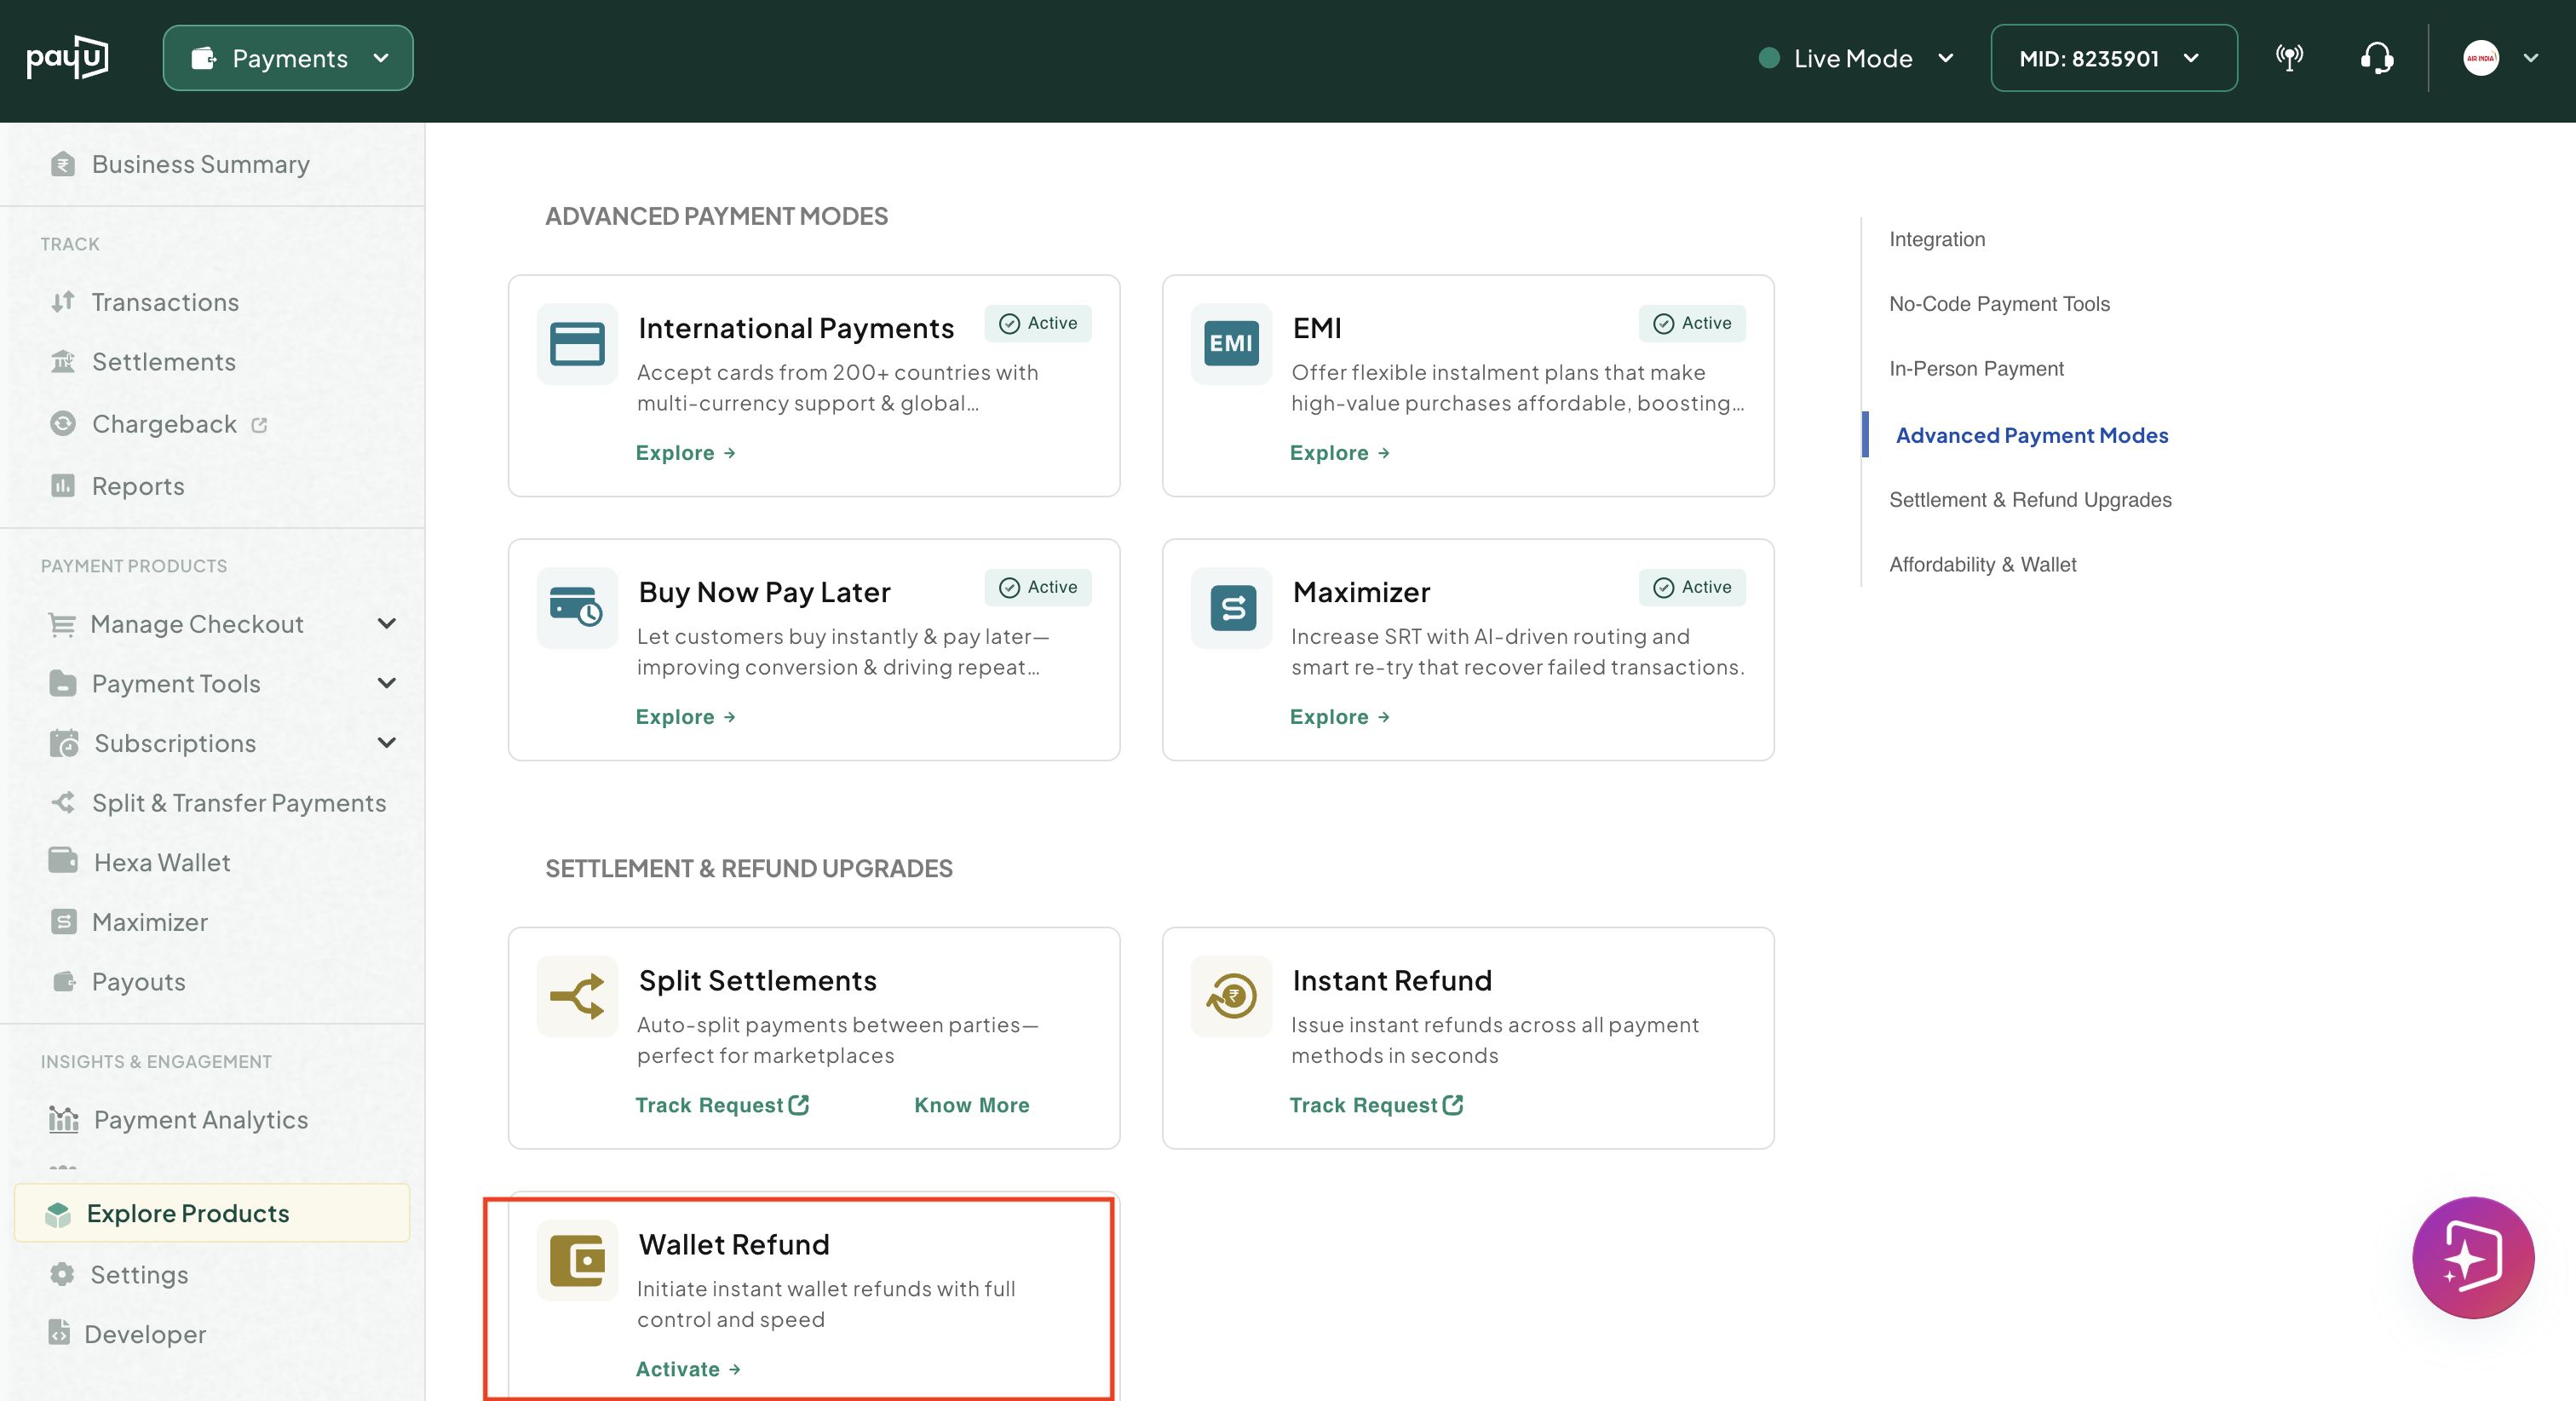Click the Settings gear icon

[62, 1274]
